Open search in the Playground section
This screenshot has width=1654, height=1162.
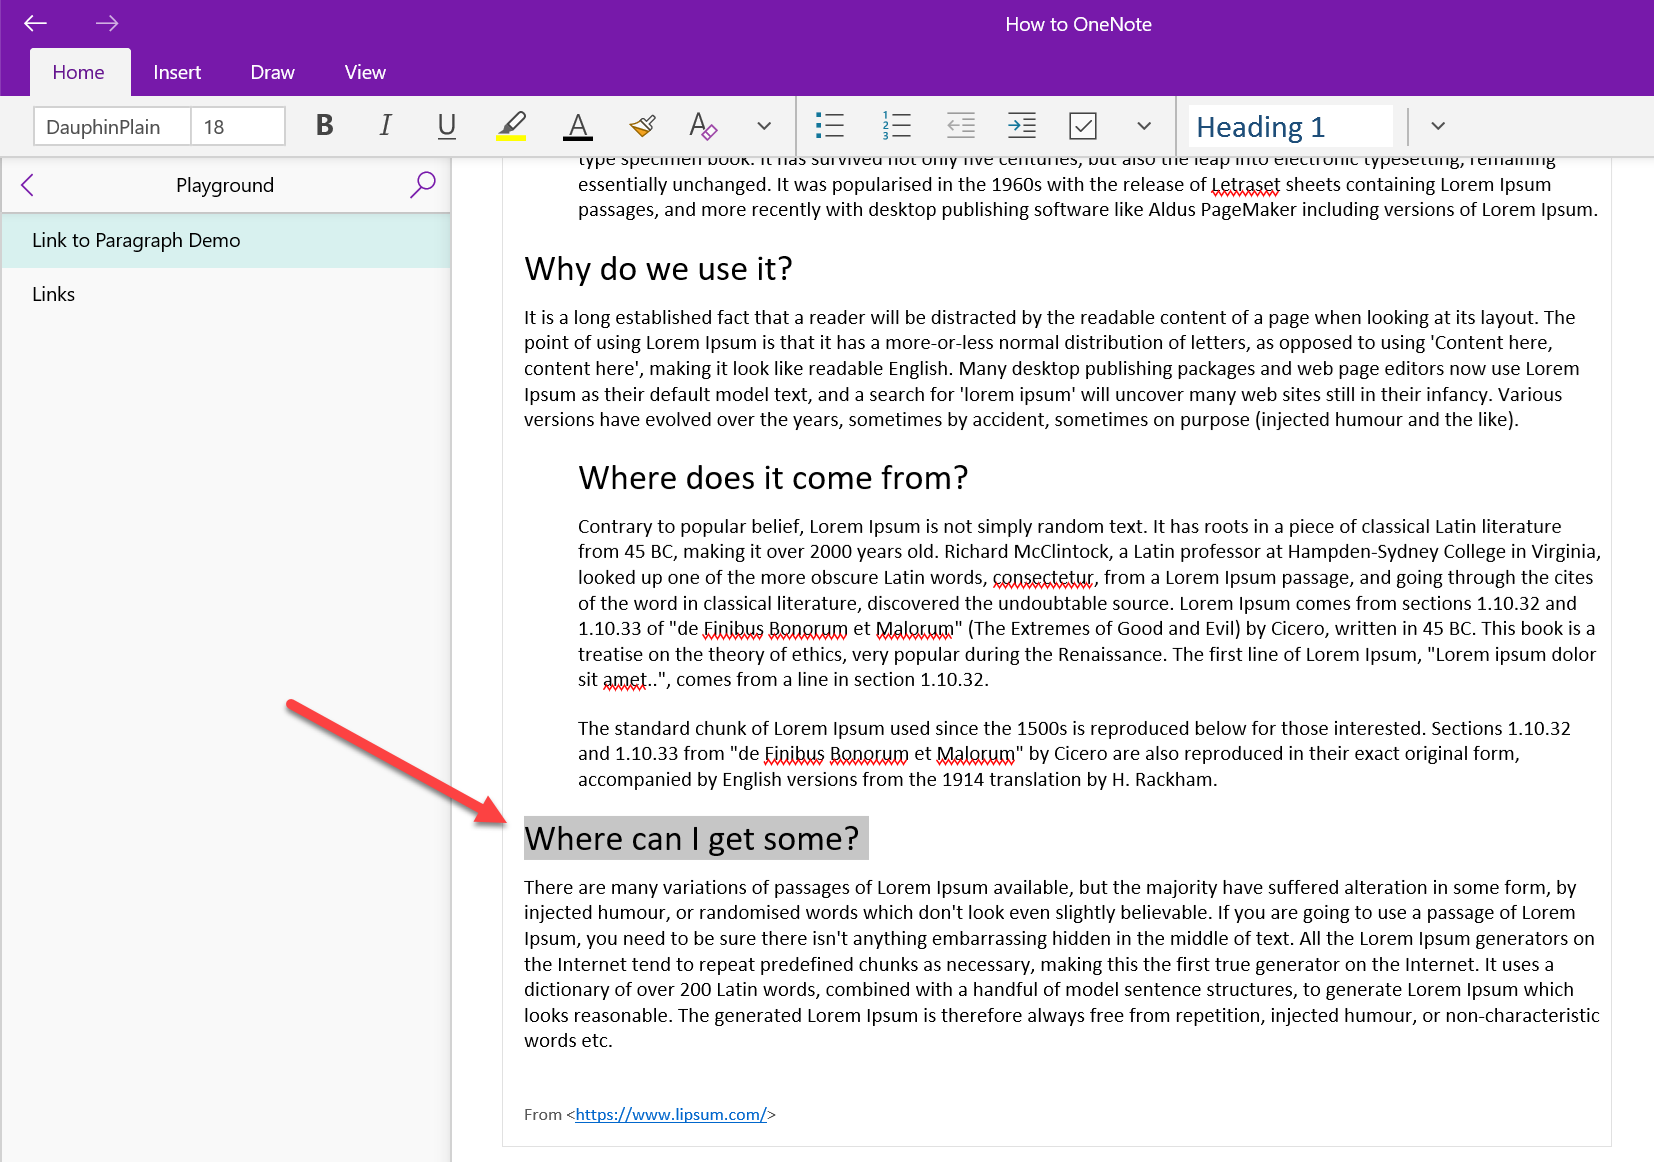click(423, 185)
